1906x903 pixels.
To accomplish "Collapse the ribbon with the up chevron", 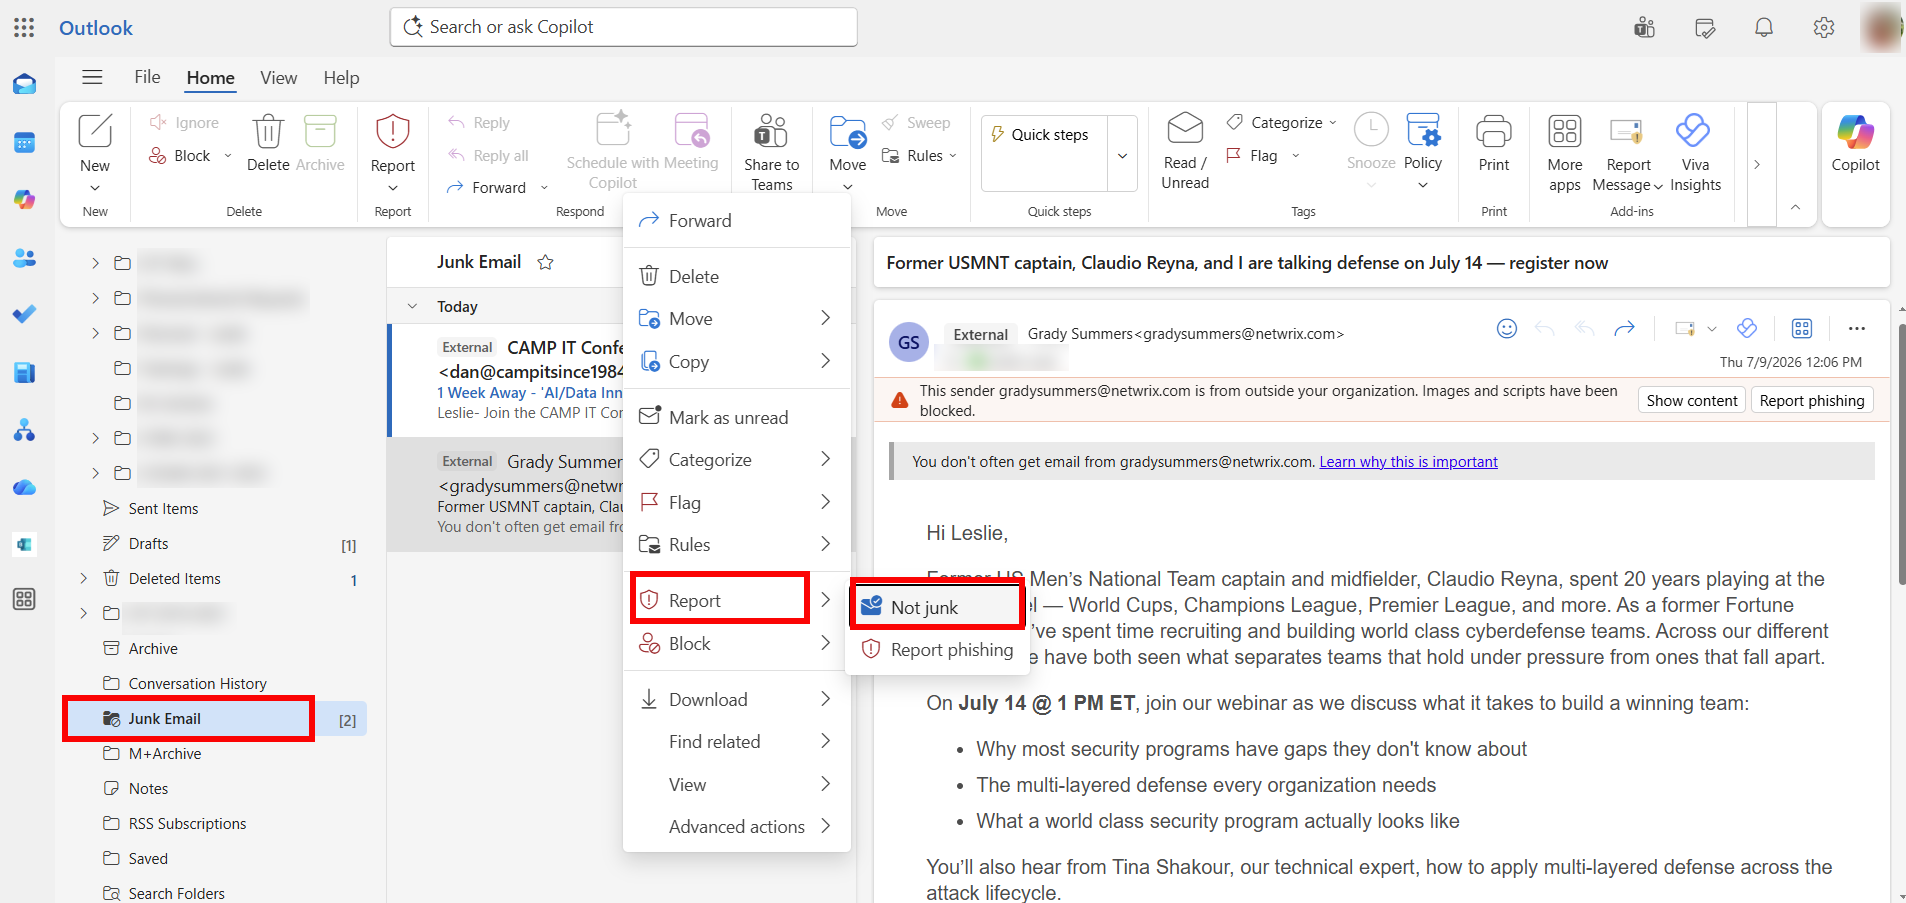I will point(1795,207).
